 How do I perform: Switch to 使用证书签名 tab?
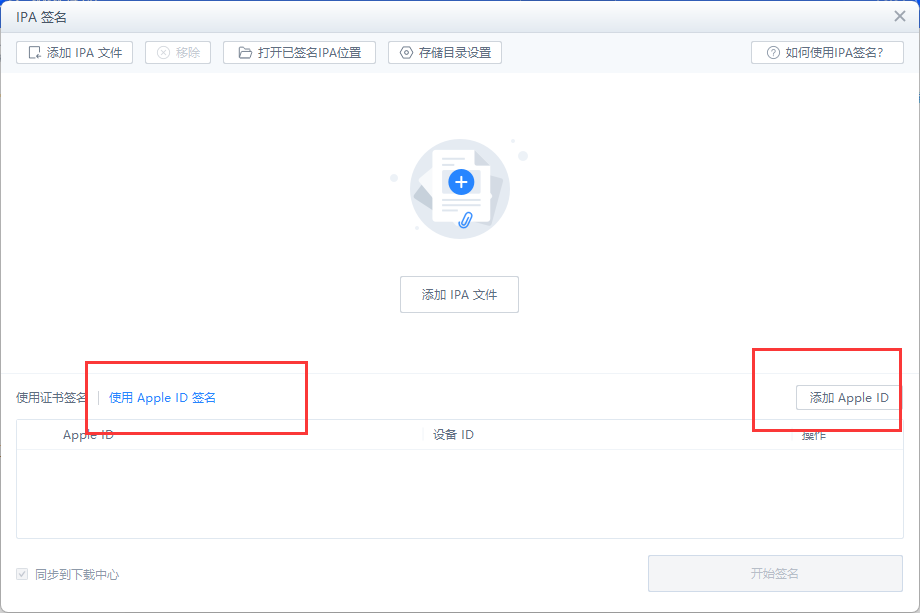tap(52, 398)
